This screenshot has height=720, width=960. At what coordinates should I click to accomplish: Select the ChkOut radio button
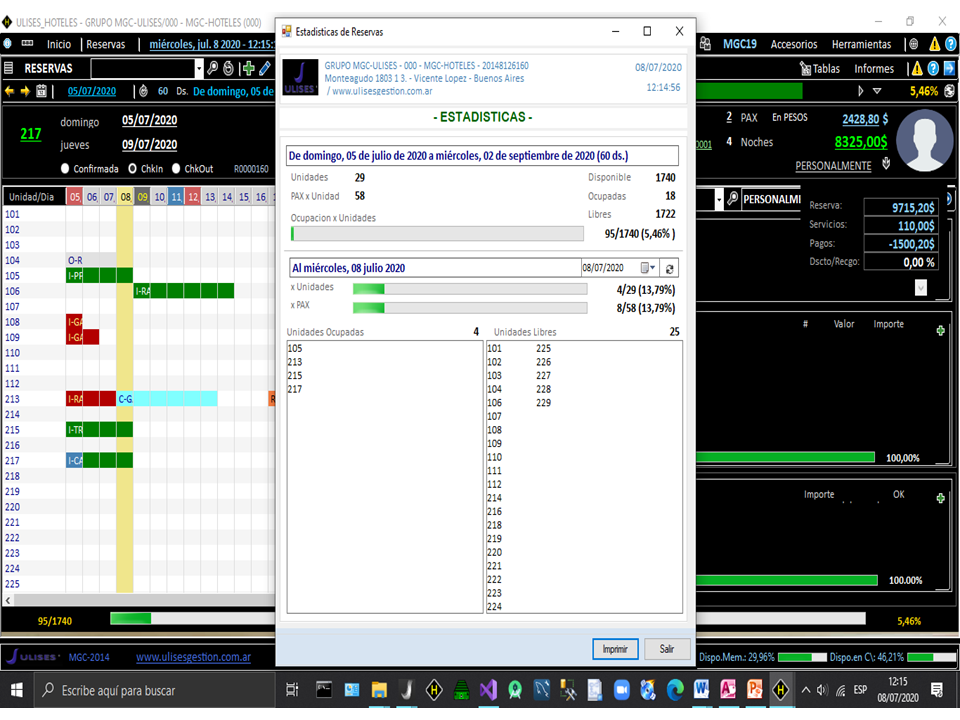[176, 168]
